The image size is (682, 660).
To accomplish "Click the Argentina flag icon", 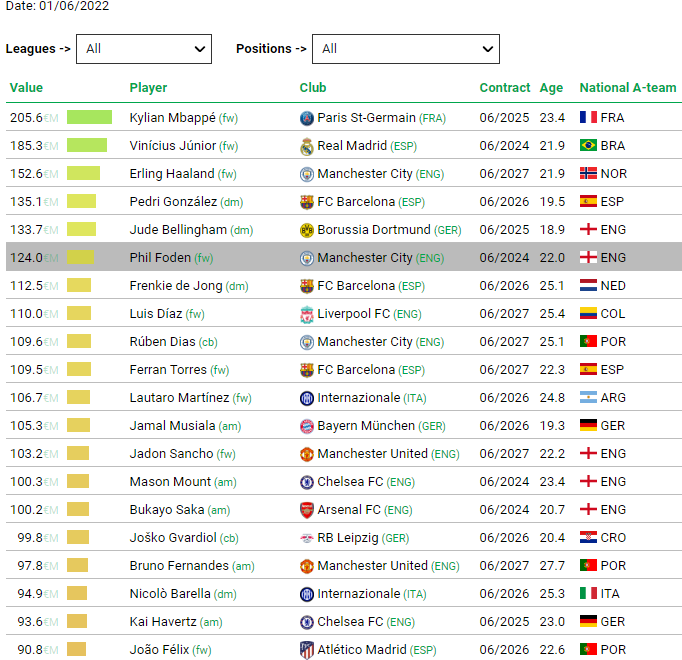I will tap(588, 397).
